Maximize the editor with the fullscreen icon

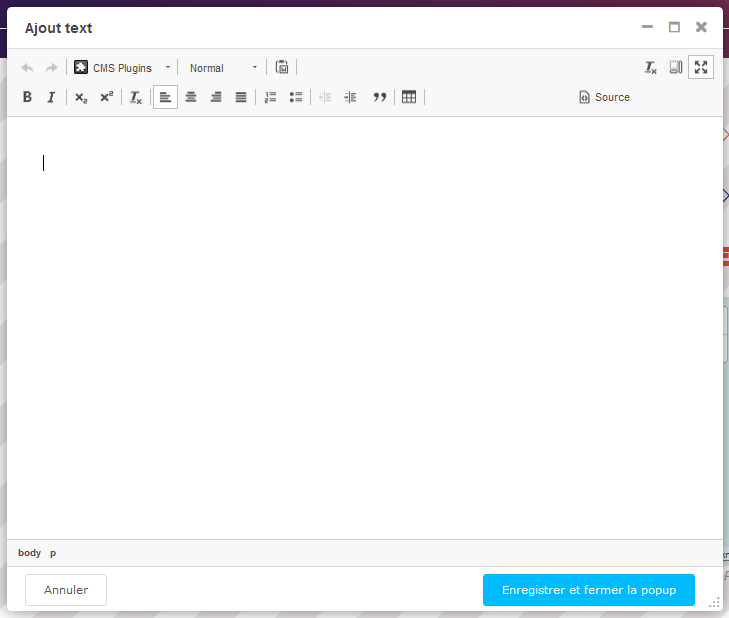pos(701,68)
